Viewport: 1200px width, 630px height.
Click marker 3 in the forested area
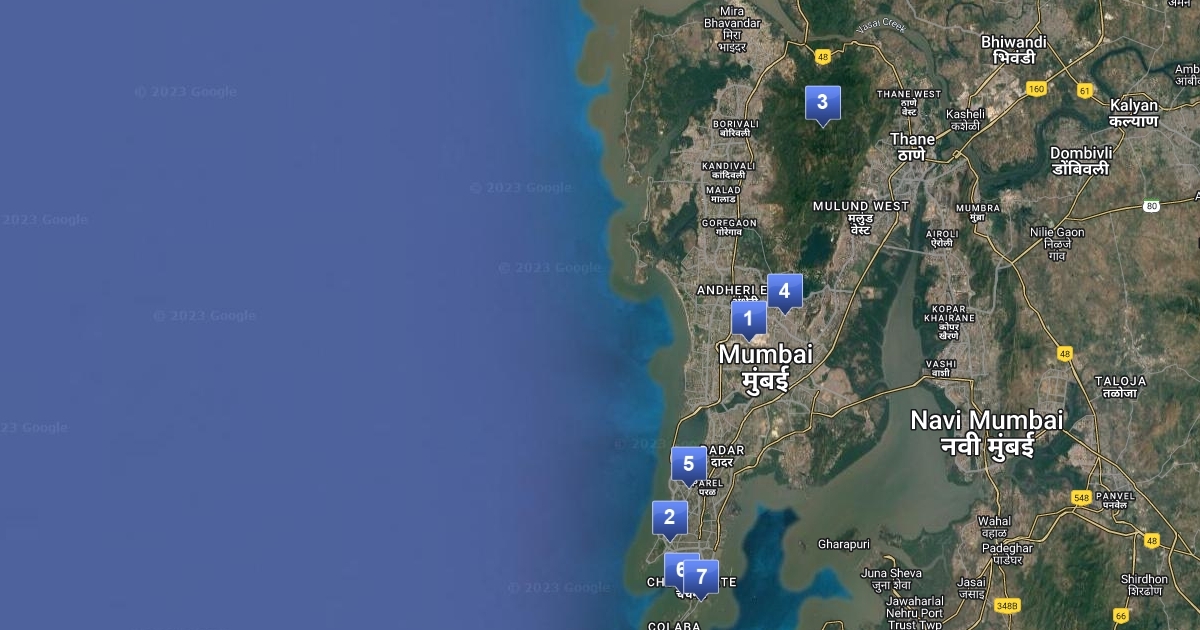pyautogui.click(x=822, y=103)
